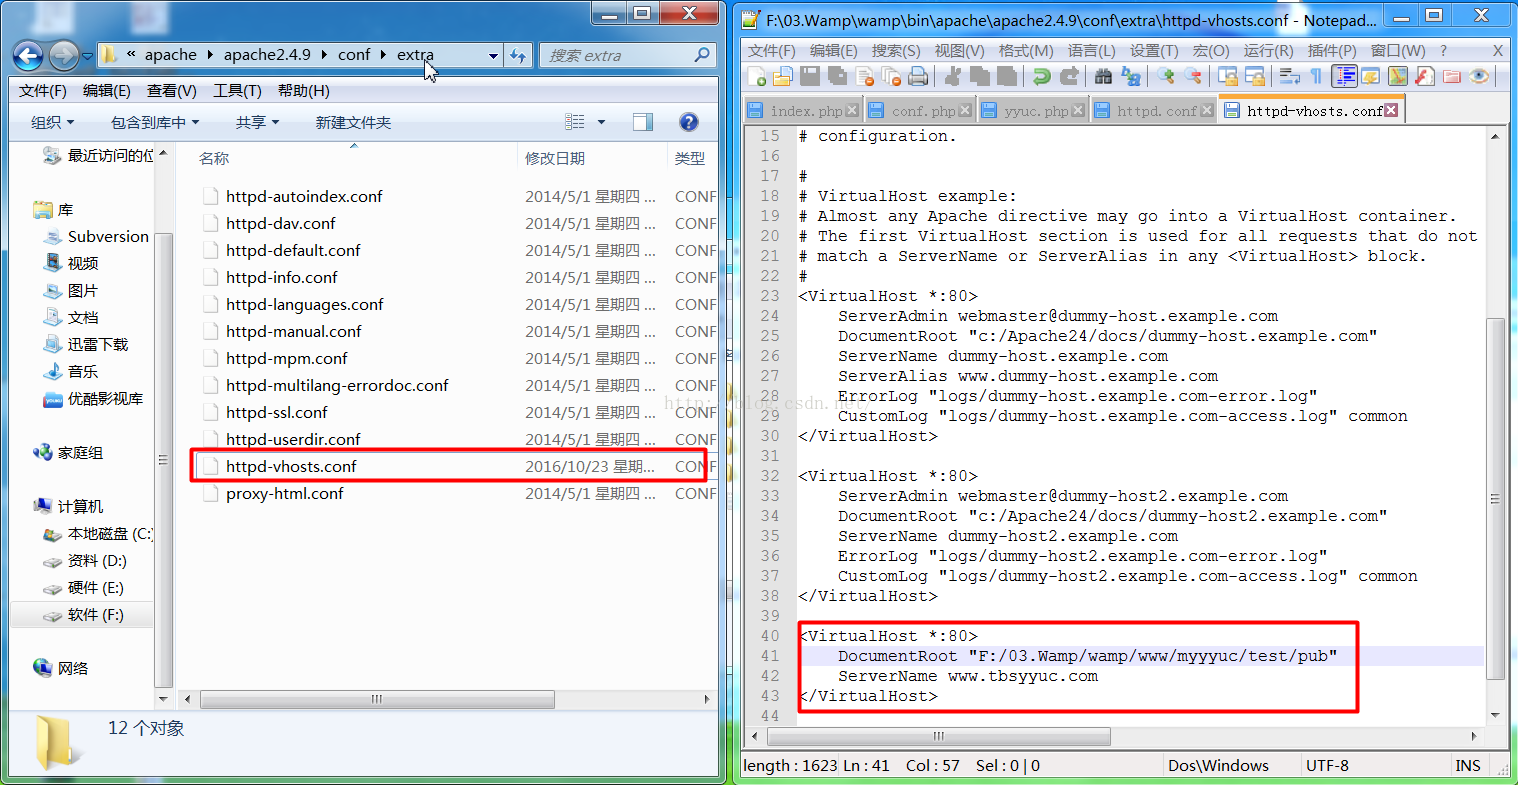Click the 名称 column header
This screenshot has height=785, width=1518.
pos(214,158)
